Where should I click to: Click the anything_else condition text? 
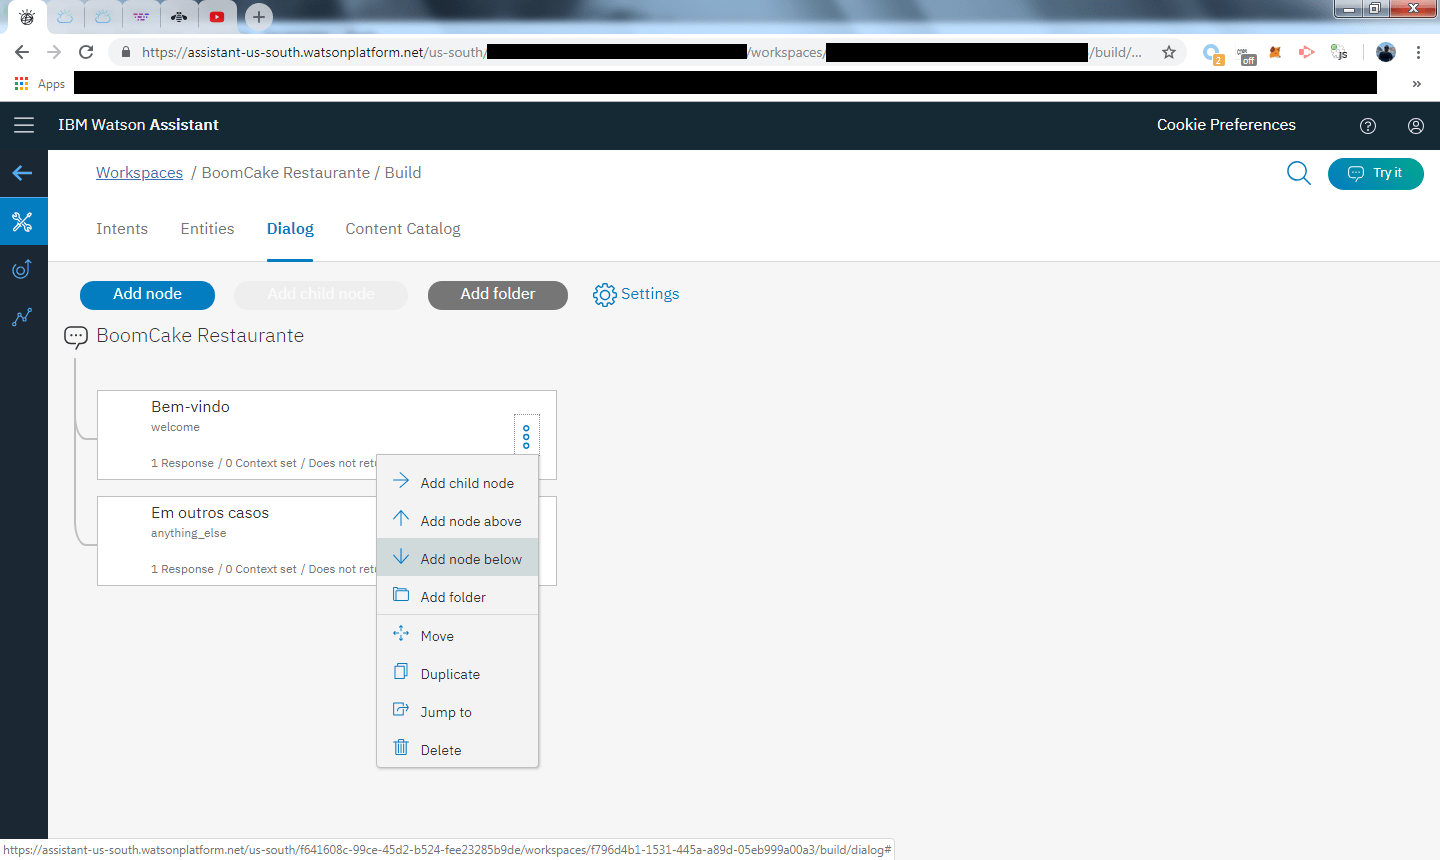tap(189, 533)
